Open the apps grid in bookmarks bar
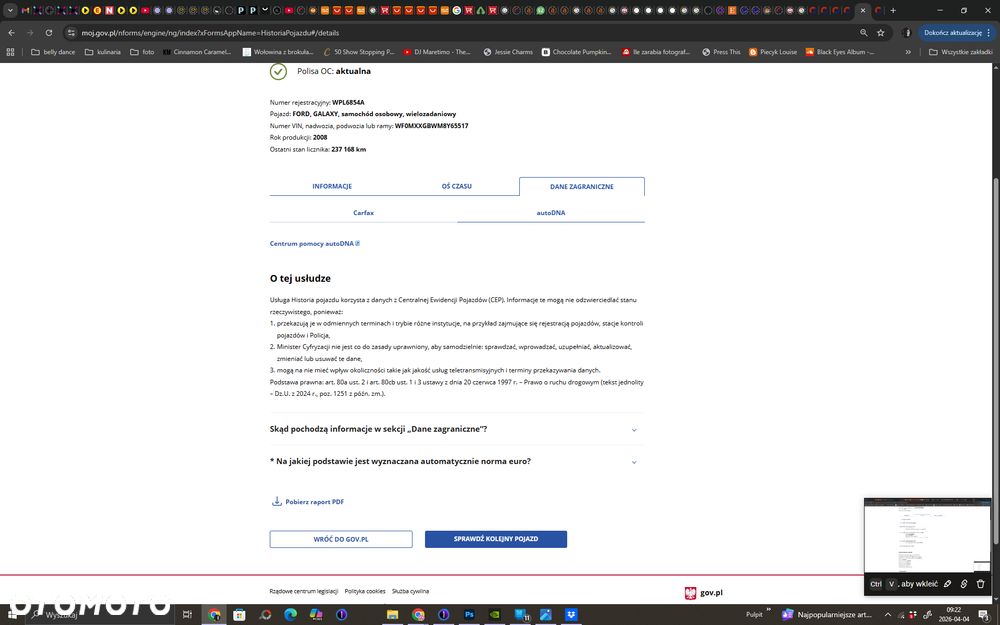 tap(10, 52)
